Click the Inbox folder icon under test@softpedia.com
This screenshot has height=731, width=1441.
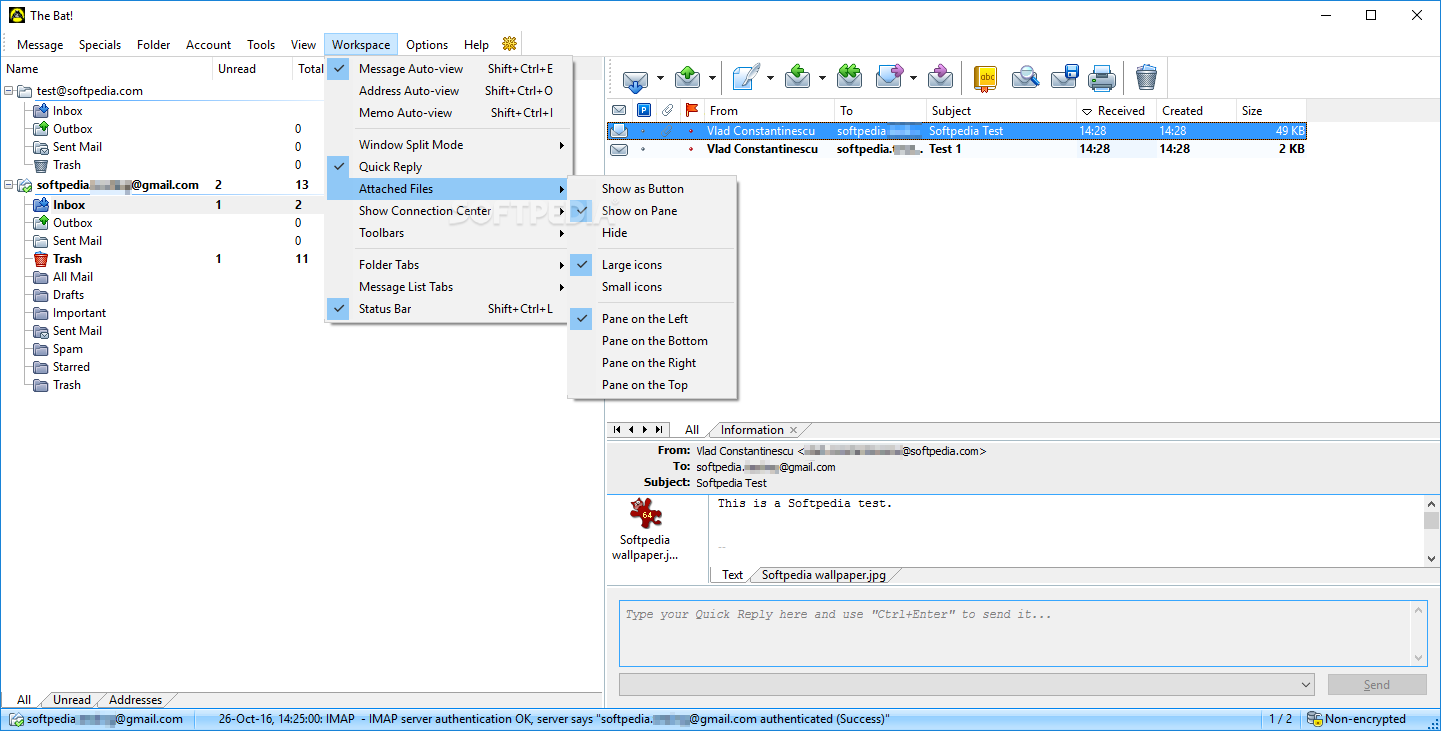pyautogui.click(x=41, y=111)
